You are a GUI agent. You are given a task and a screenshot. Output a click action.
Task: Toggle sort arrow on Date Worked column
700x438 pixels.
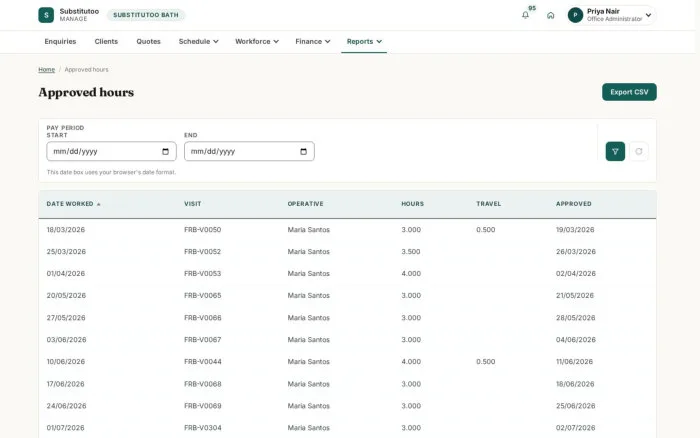click(99, 204)
